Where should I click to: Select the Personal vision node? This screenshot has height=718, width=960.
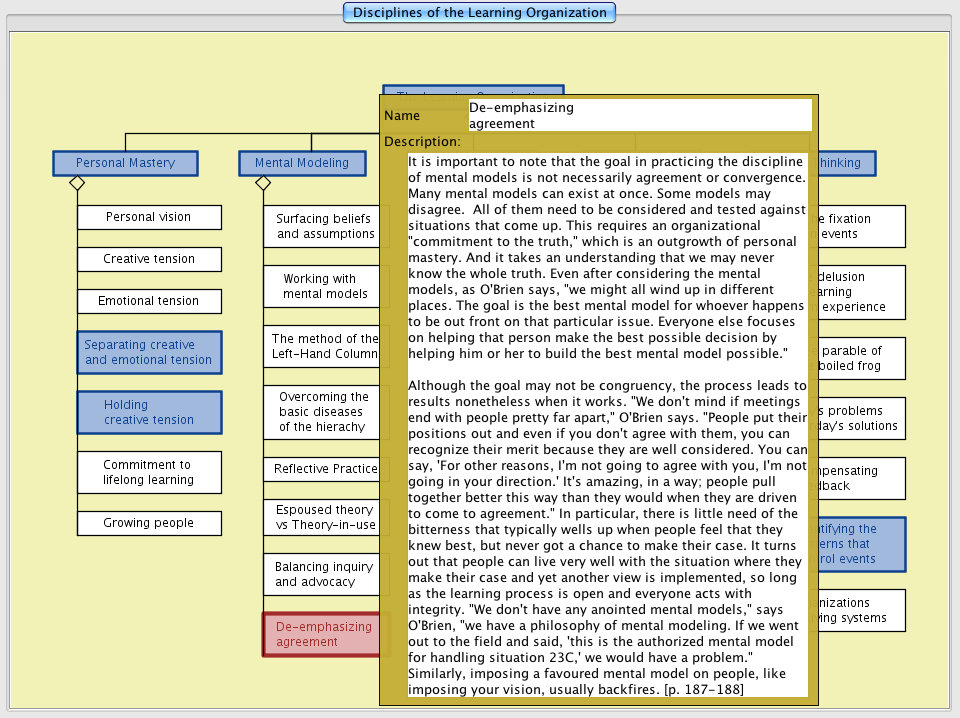[x=149, y=217]
